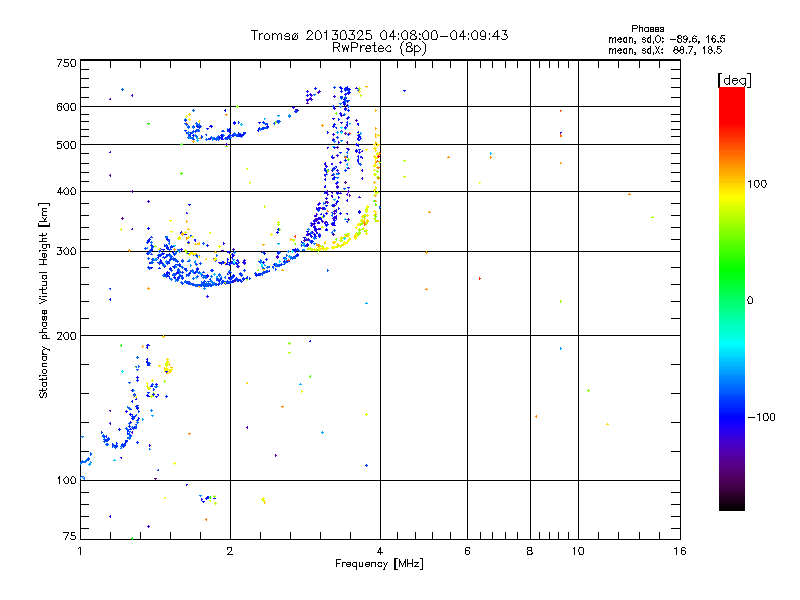Click the green zero-degree region of colorbar

tap(732, 300)
